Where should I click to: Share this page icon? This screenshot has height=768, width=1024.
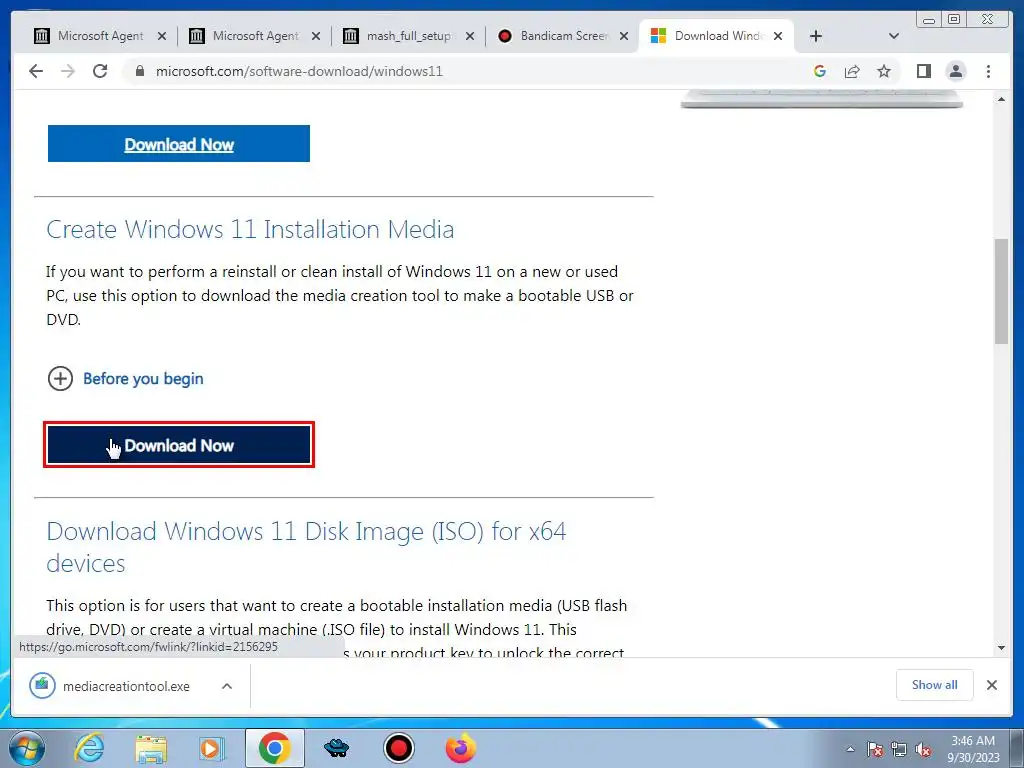click(852, 71)
